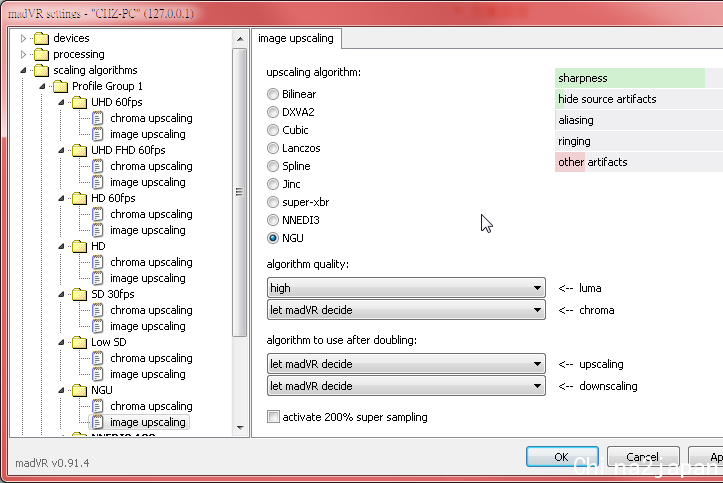The height and width of the screenshot is (483, 723).
Task: Click the settings tree vertical scrollbar
Action: click(239, 192)
